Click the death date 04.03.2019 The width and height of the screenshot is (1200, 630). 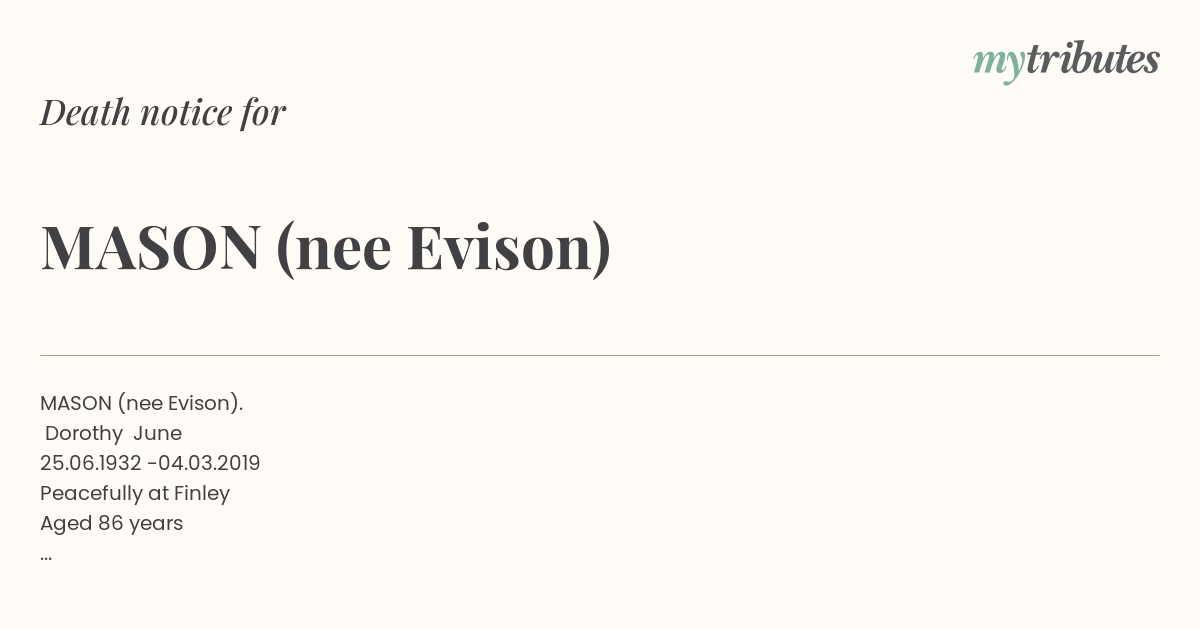[x=209, y=463]
